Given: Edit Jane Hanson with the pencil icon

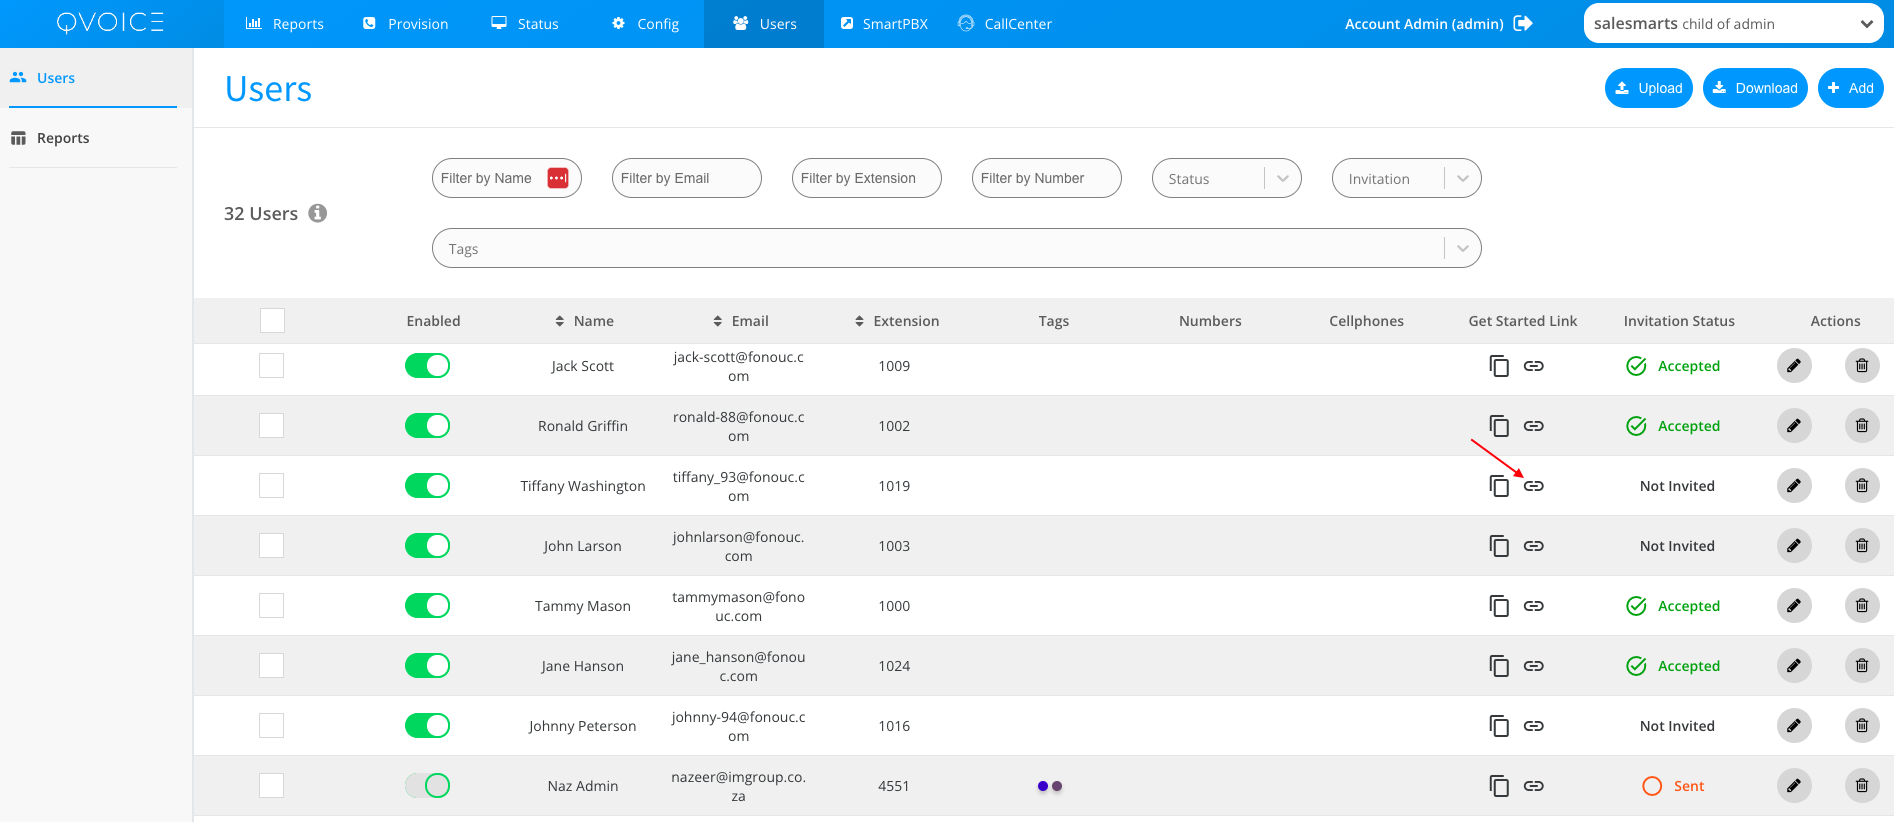Looking at the screenshot, I should click(1793, 666).
